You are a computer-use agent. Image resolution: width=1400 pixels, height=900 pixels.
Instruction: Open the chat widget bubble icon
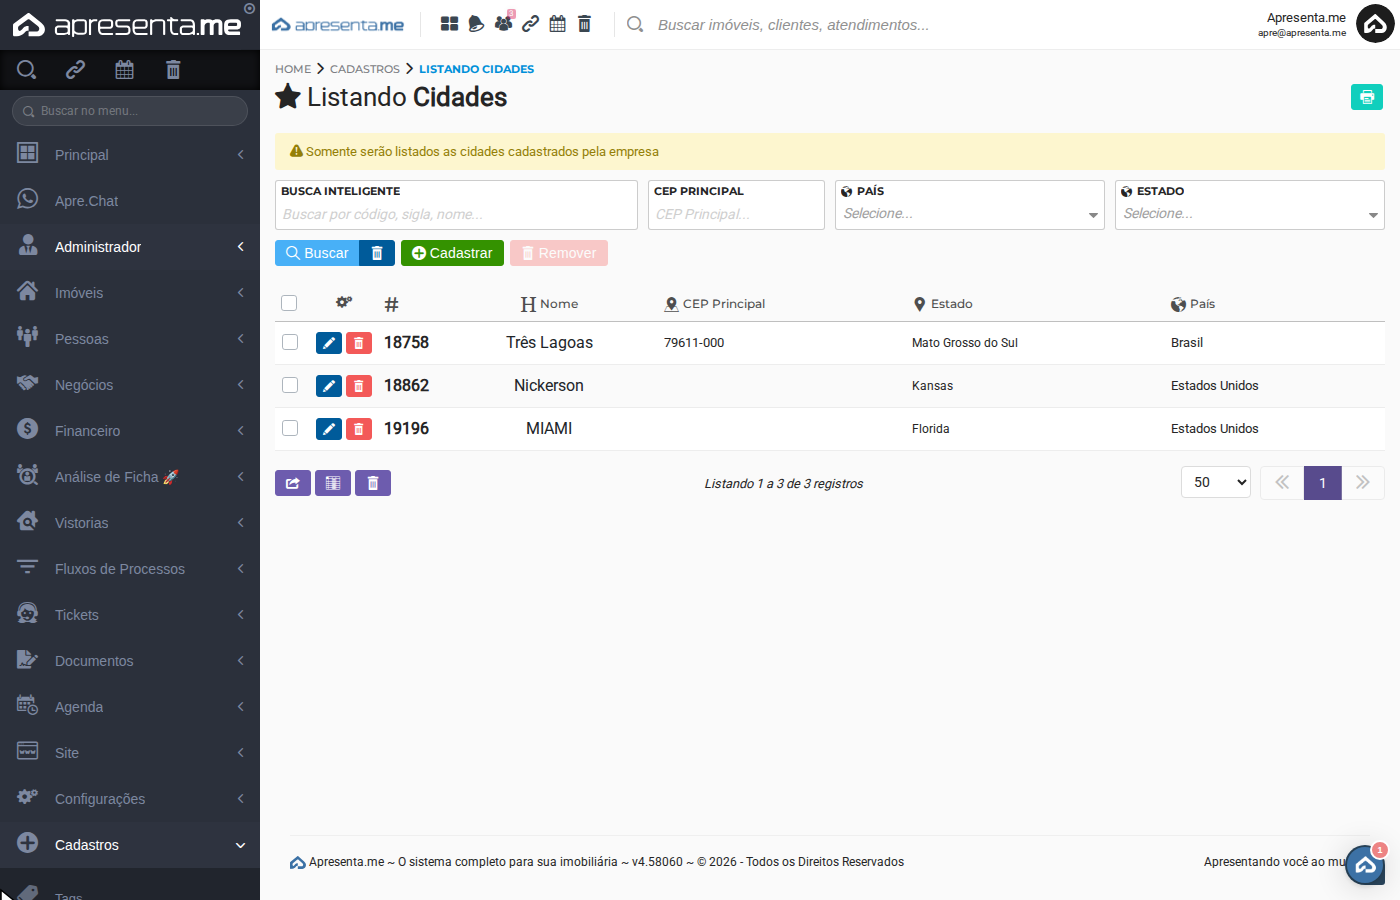1365,865
